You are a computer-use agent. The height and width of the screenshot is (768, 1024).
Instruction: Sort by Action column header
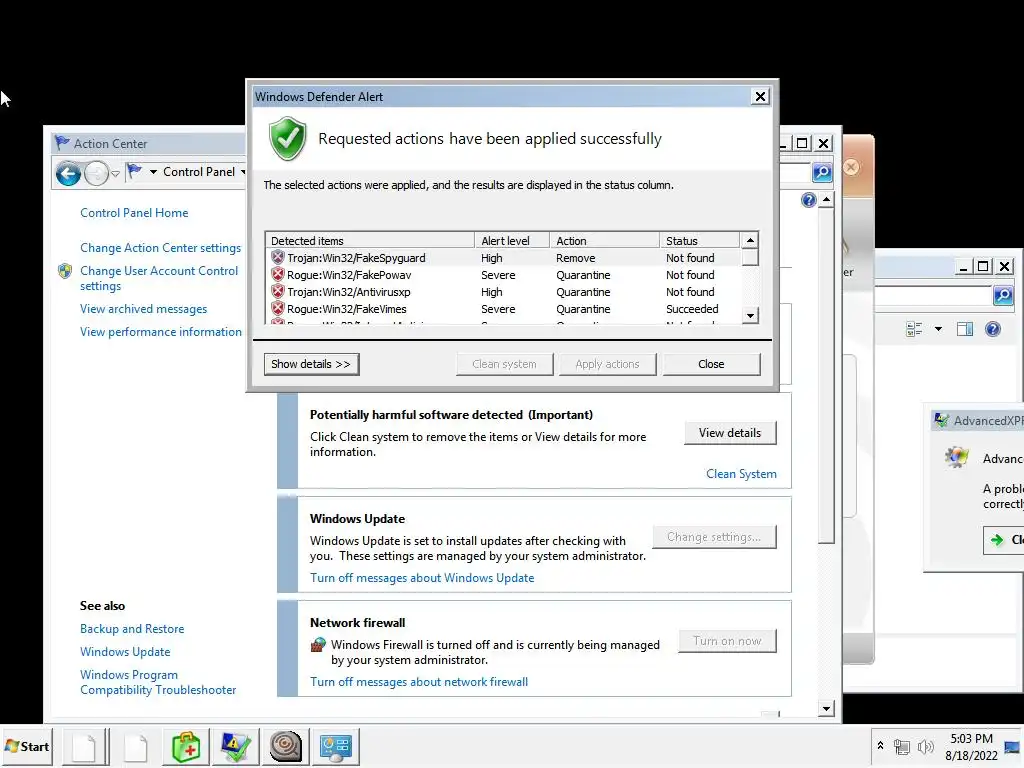(x=605, y=240)
